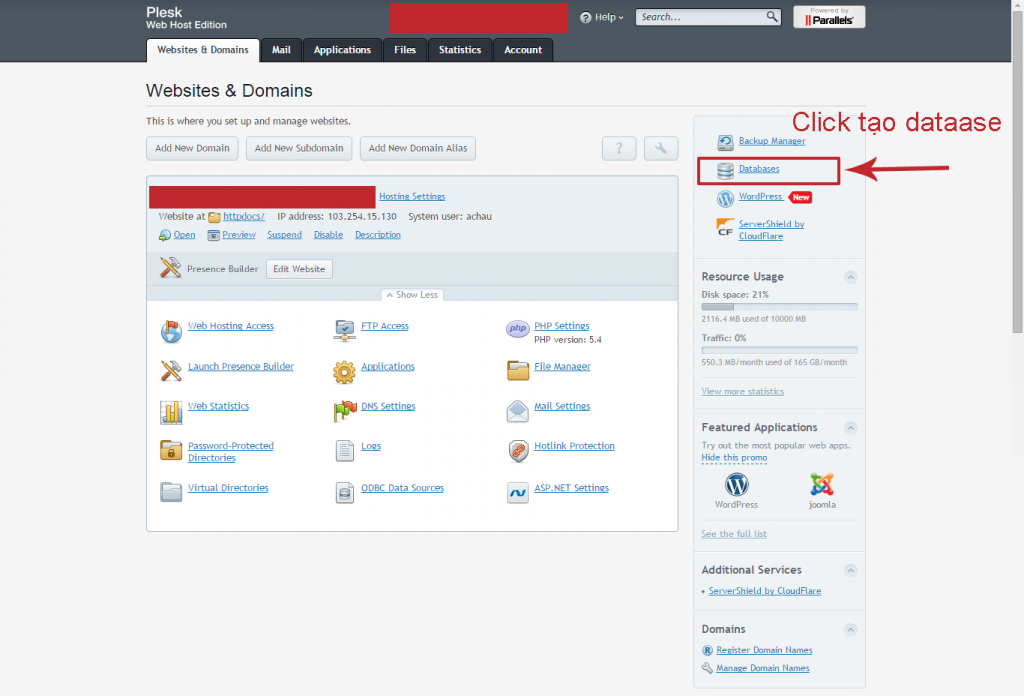Click Show Less to collapse tools
This screenshot has width=1024, height=696.
(412, 295)
